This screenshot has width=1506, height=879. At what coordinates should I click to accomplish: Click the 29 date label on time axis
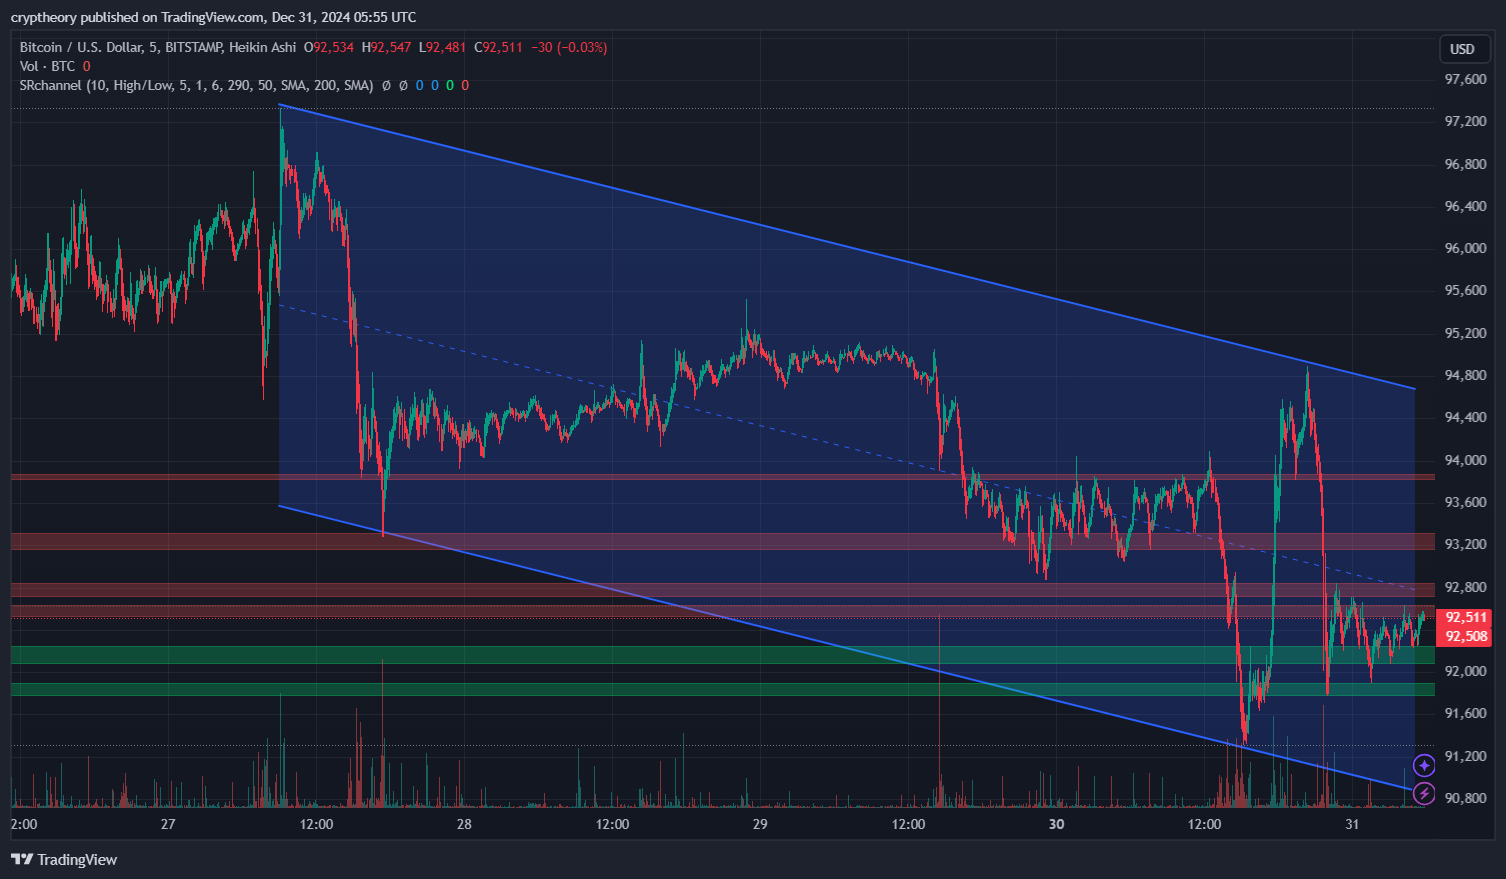[760, 824]
